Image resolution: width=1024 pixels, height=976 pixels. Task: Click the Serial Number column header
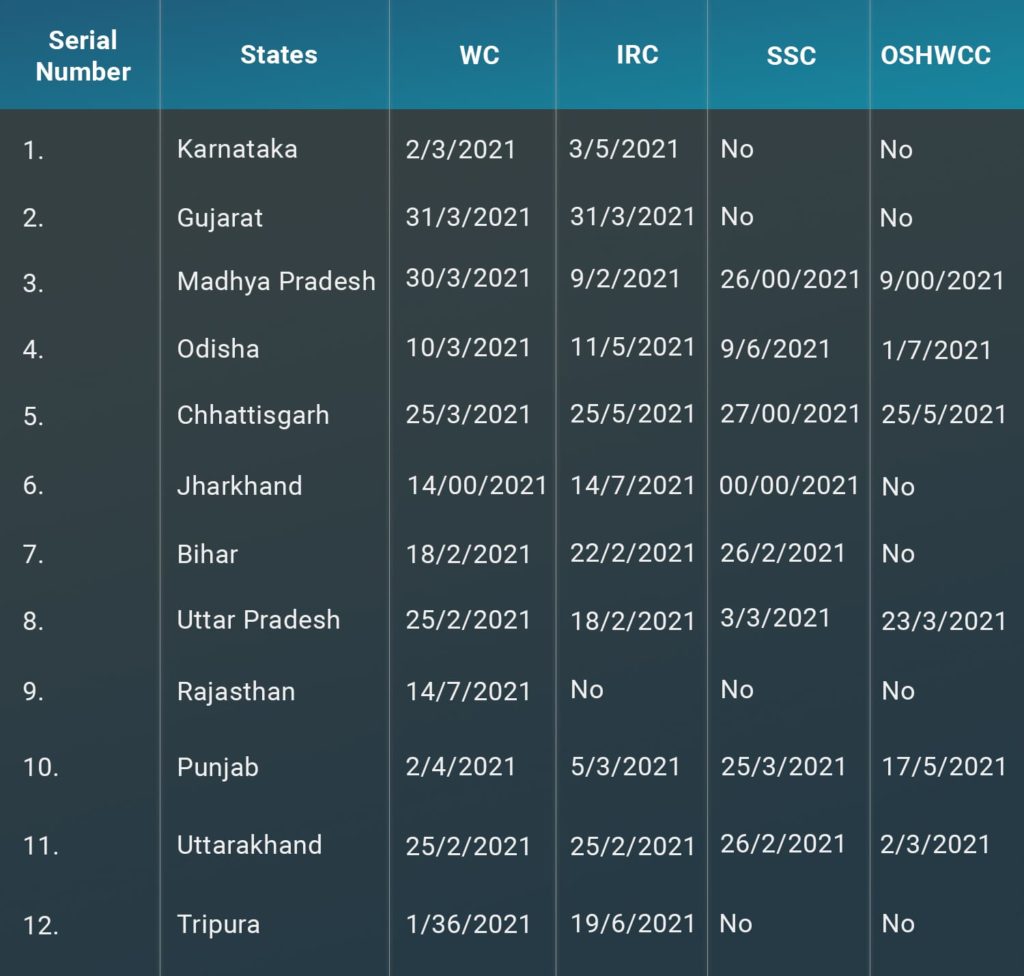point(83,56)
